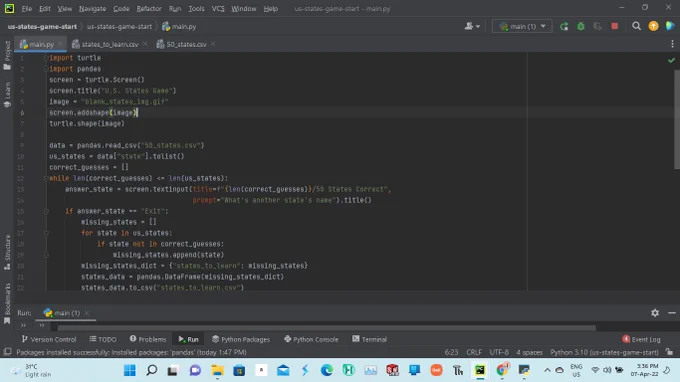Open Chrome from the taskbar
Screen dimensions: 680x382
click(502, 370)
